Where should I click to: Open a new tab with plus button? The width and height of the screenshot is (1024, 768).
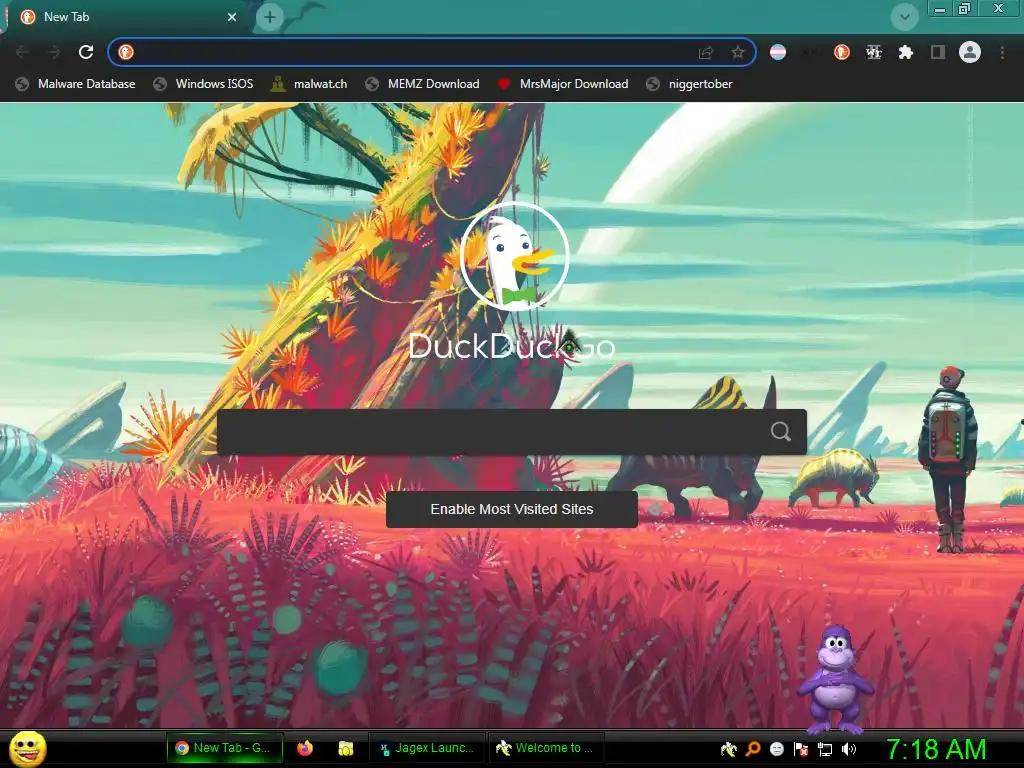(x=270, y=17)
